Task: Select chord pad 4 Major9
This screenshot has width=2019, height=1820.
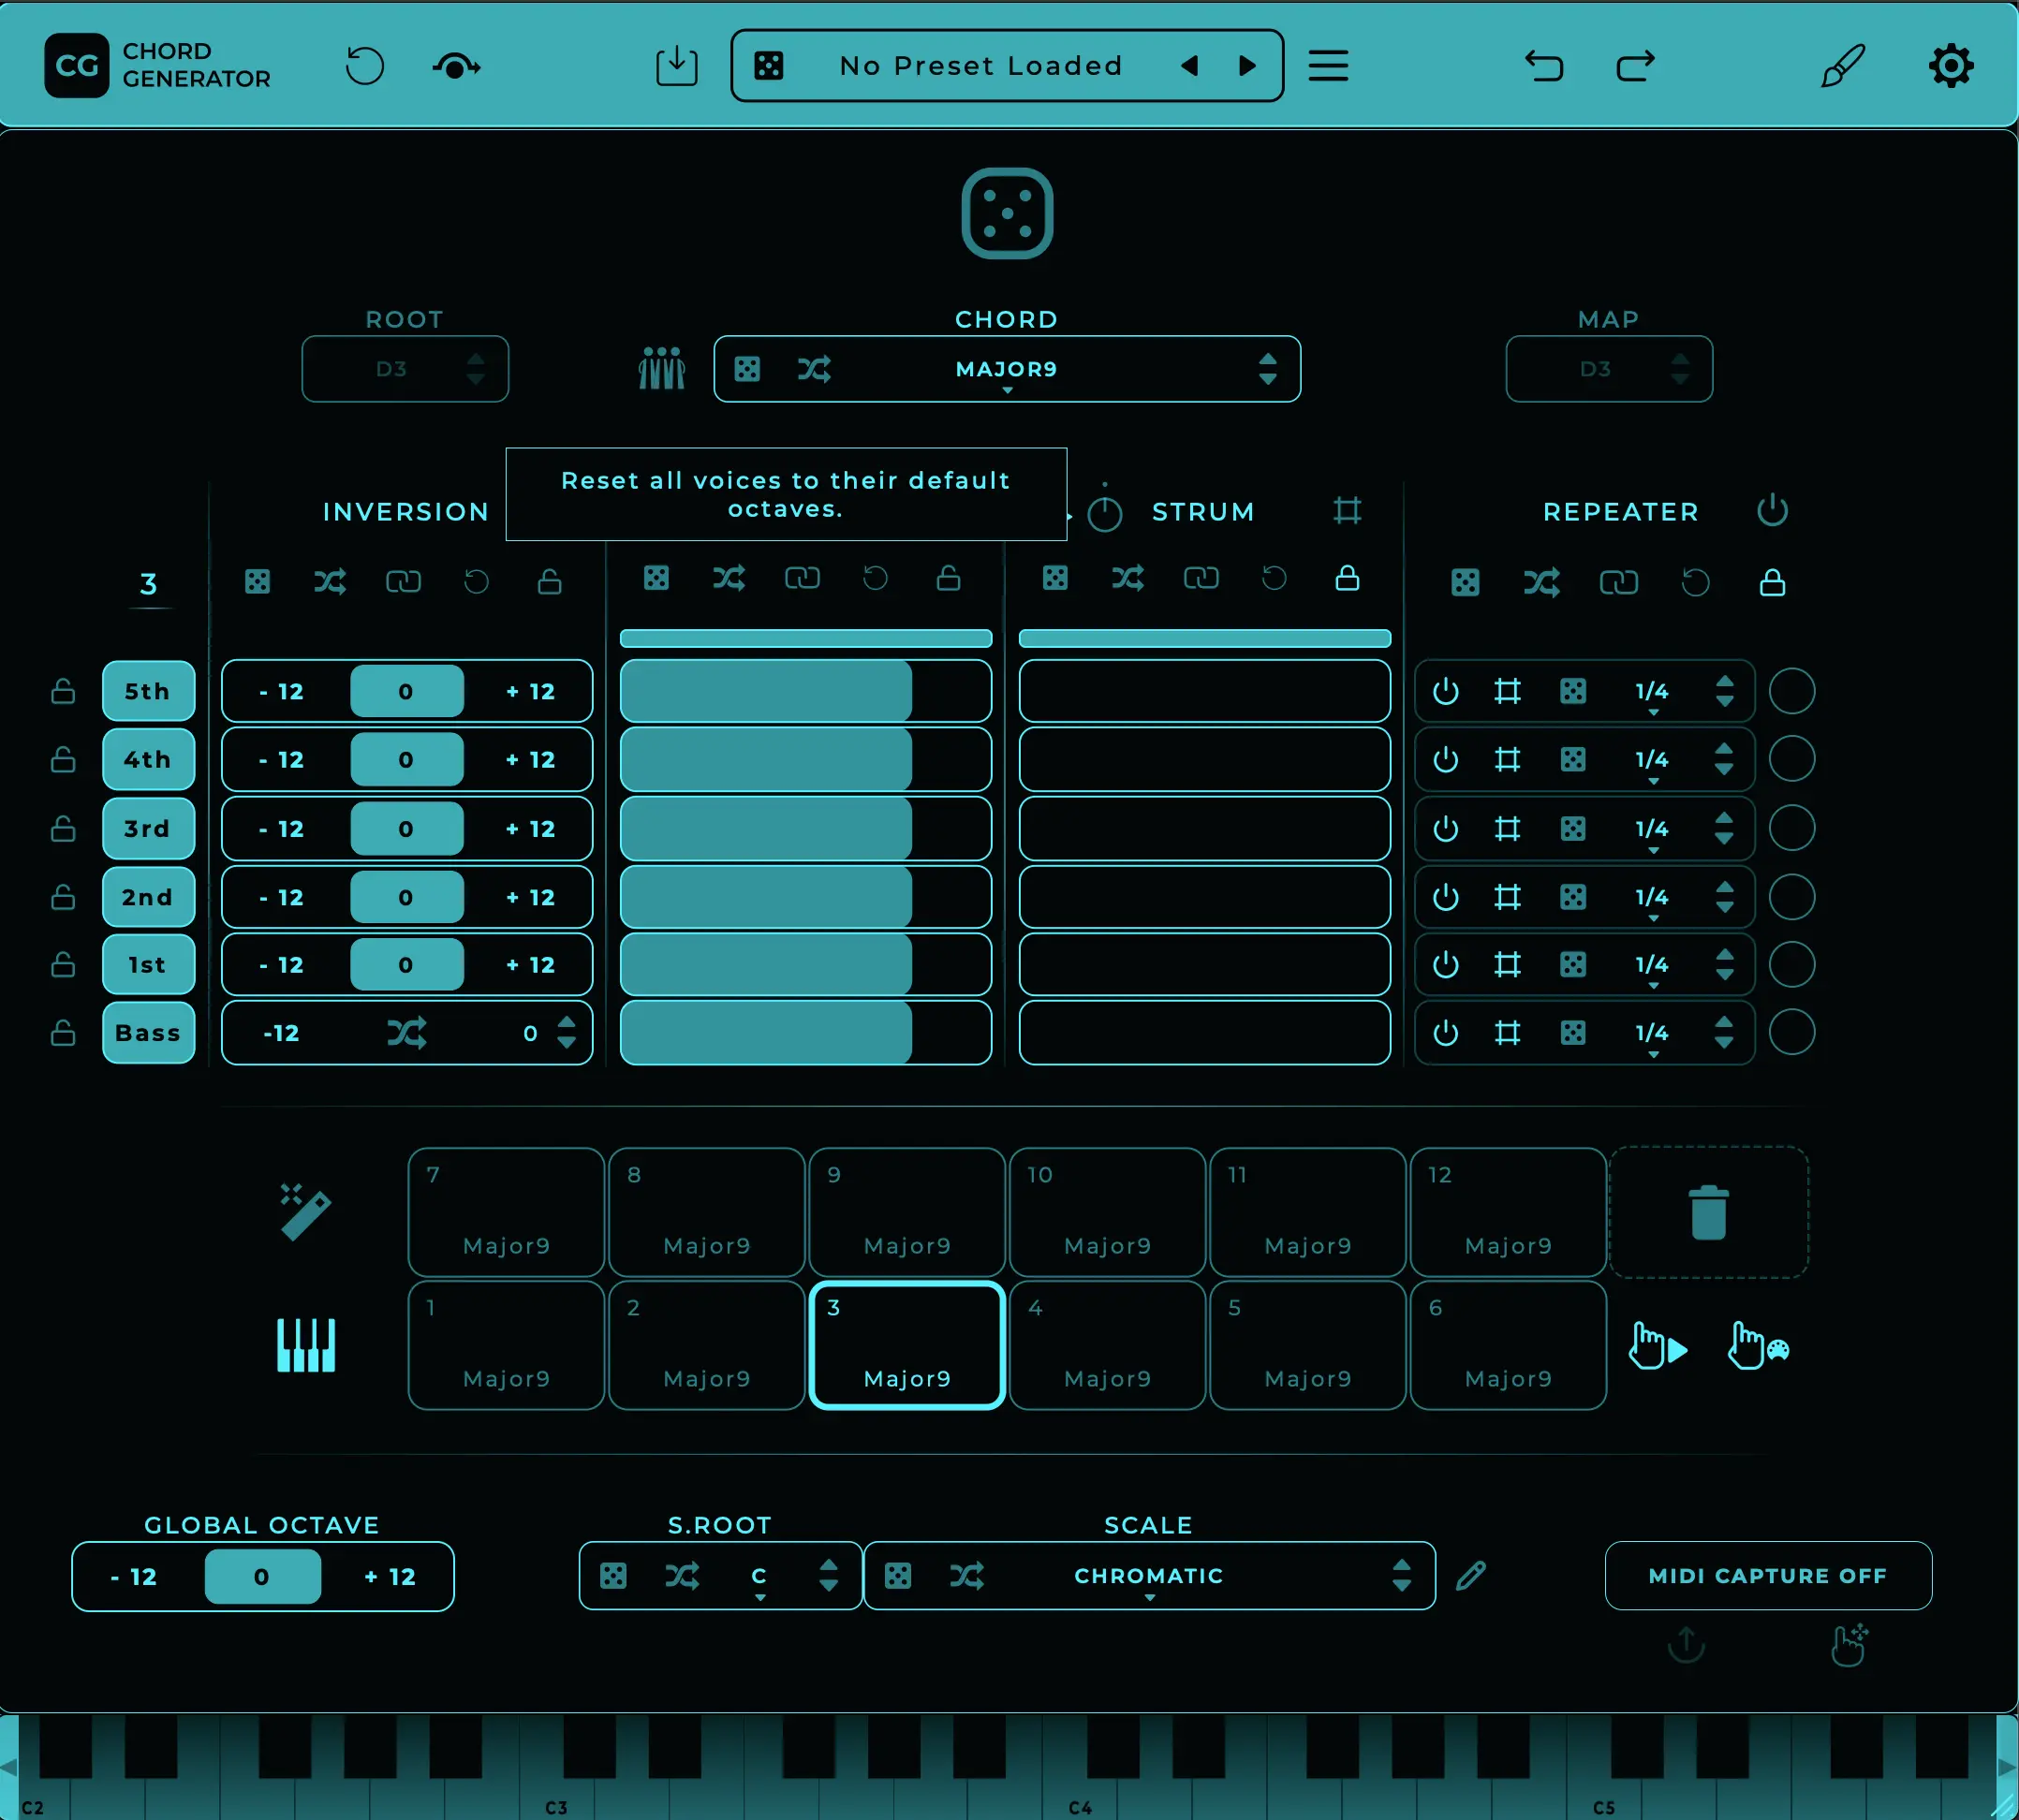Action: point(1107,1345)
